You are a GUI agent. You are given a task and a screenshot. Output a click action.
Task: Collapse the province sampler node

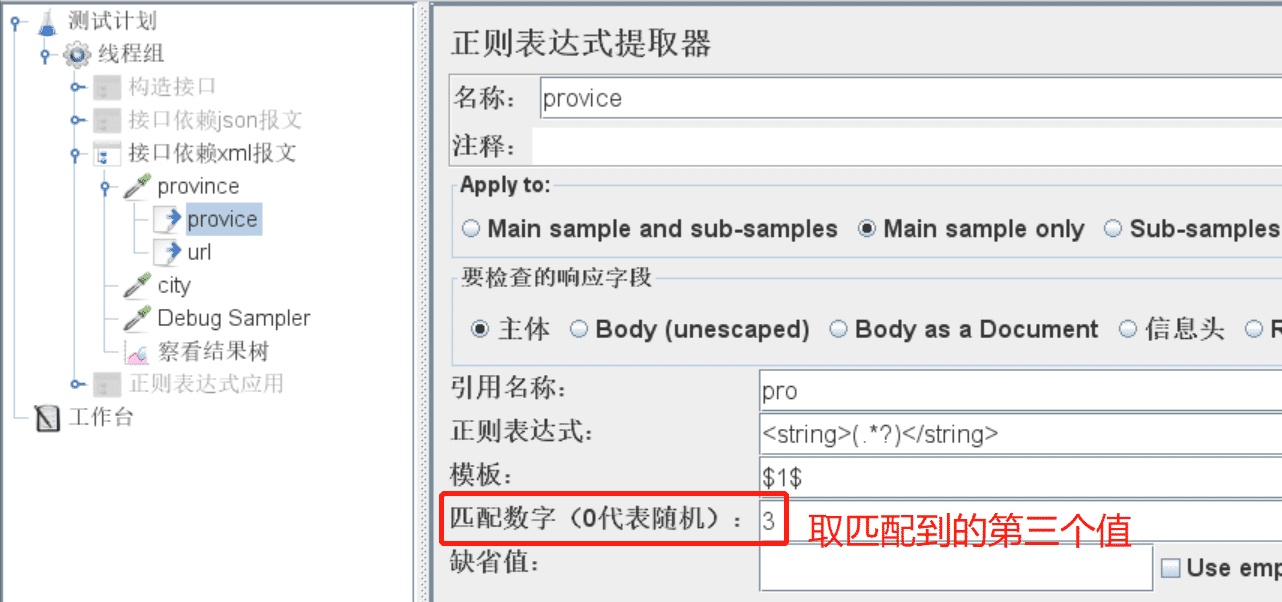pos(107,187)
